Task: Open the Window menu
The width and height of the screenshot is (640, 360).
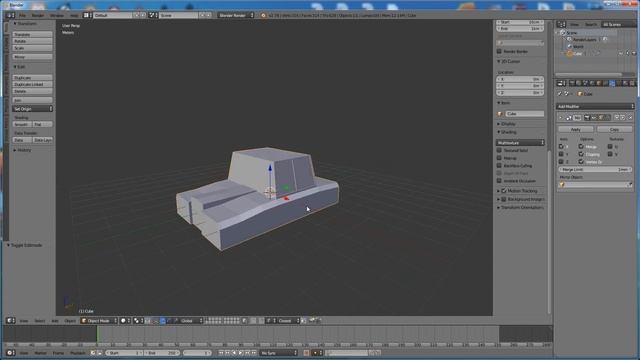Action: point(57,16)
